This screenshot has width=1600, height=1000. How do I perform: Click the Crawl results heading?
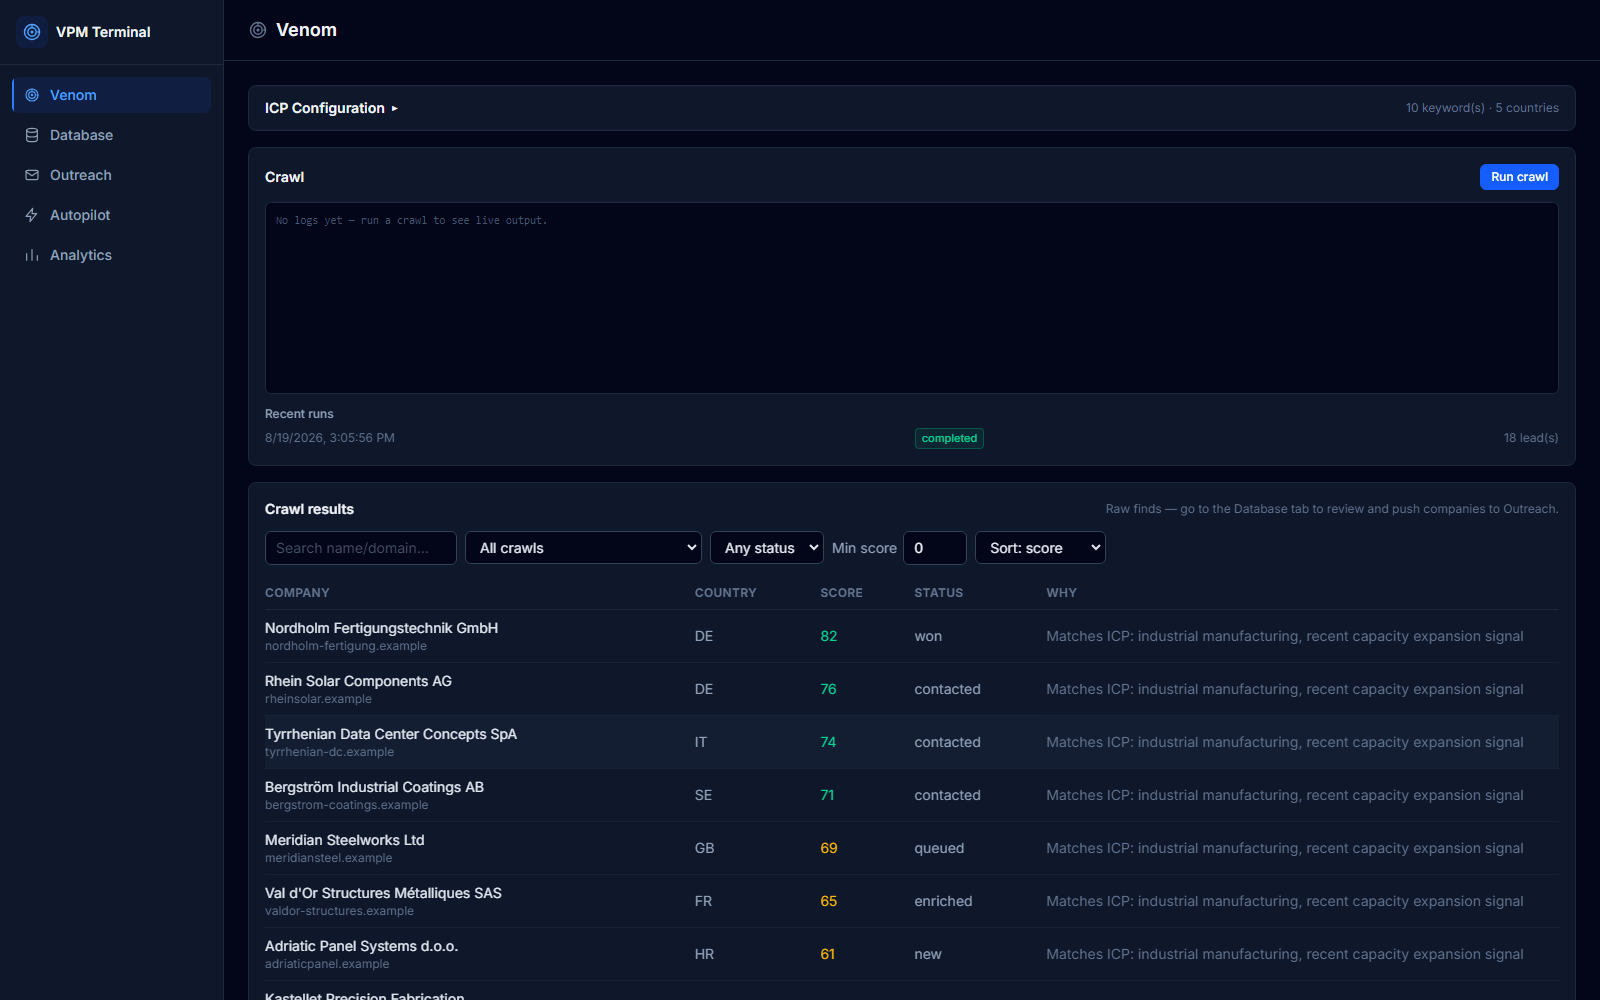pos(309,509)
